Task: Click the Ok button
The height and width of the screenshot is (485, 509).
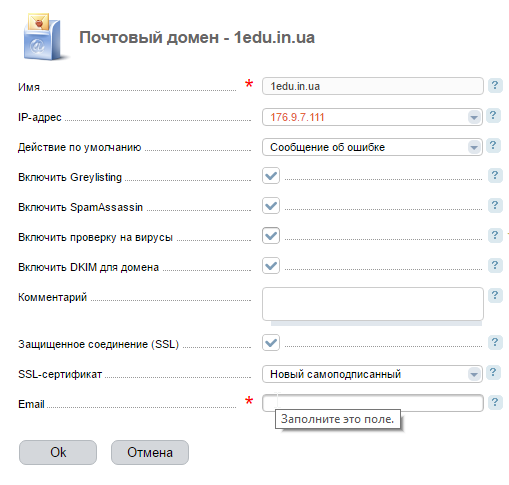Action: (58, 452)
